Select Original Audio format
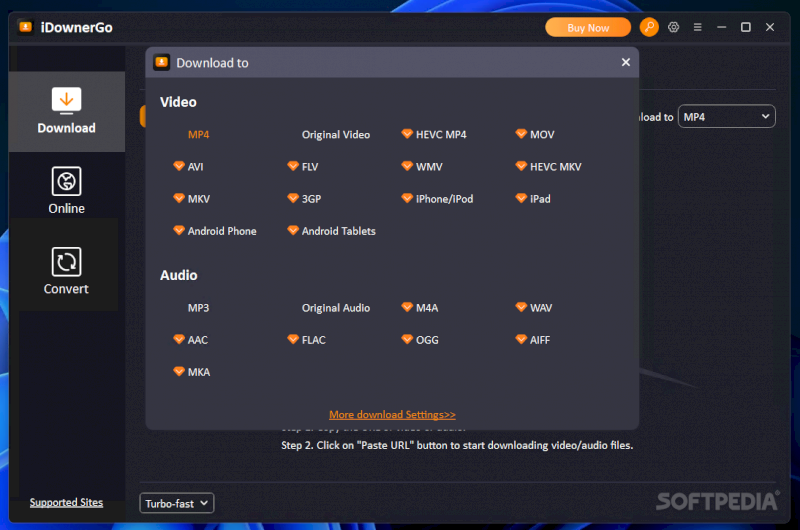 point(336,308)
